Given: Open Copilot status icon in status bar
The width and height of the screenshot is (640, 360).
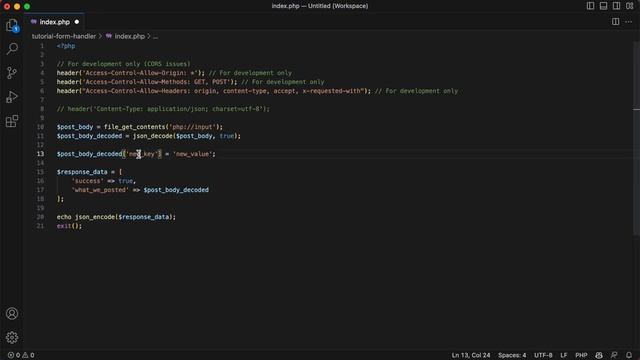Looking at the screenshot, I should (599, 355).
